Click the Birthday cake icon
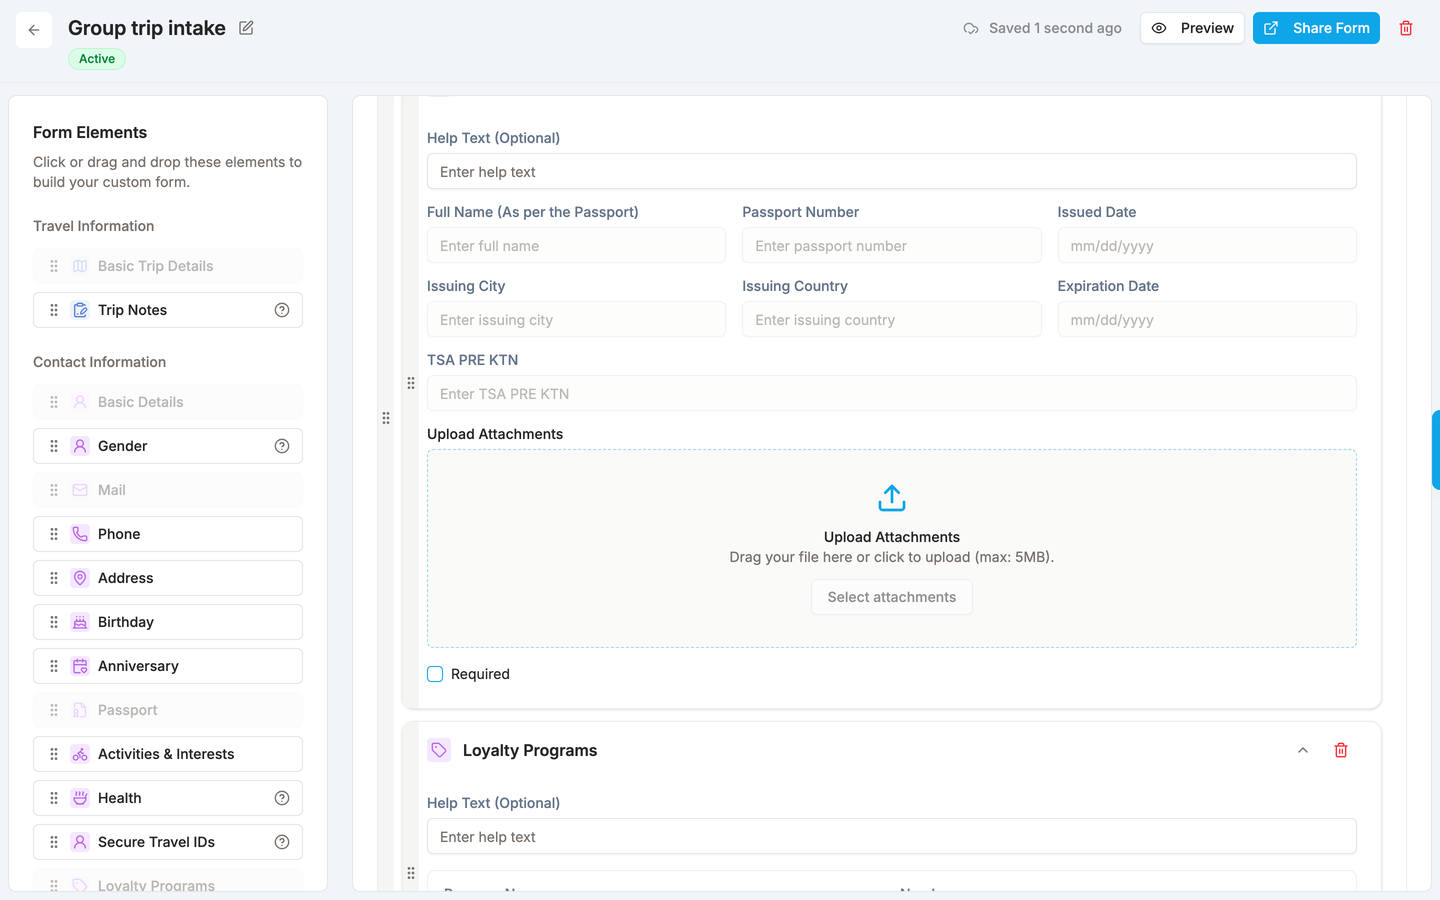Viewport: 1440px width, 900px height. [x=80, y=622]
